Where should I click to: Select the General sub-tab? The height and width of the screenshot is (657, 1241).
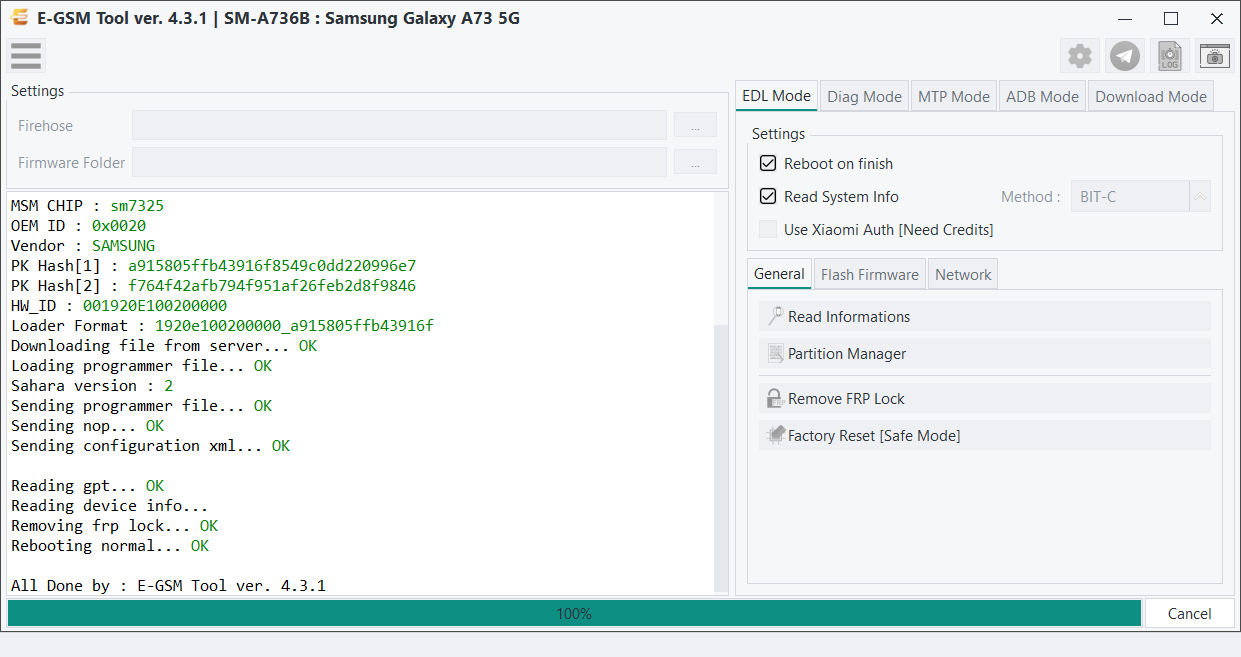pos(779,274)
